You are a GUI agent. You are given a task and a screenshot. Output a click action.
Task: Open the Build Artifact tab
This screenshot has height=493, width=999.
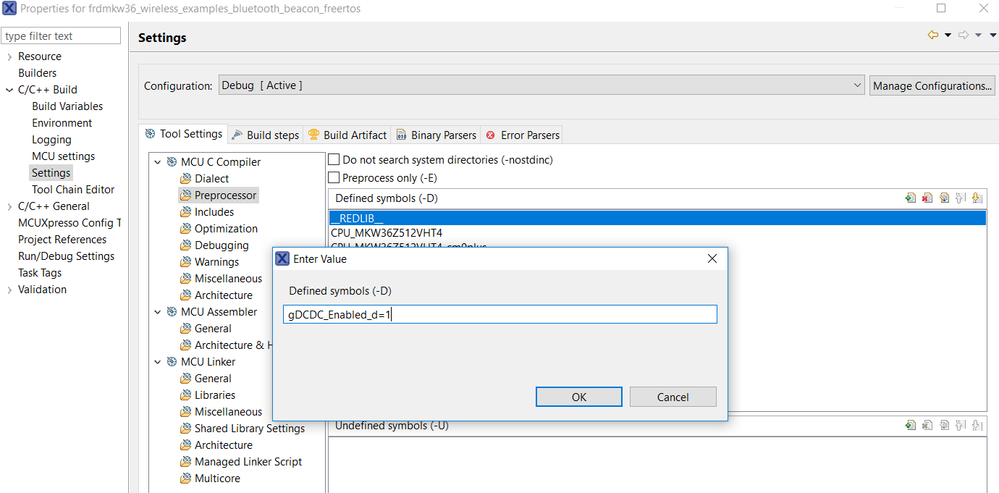coord(347,135)
